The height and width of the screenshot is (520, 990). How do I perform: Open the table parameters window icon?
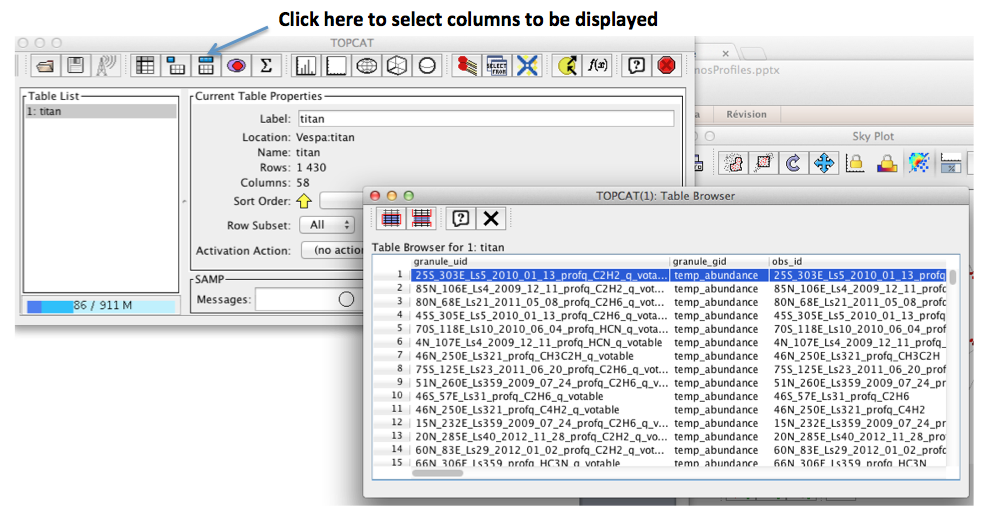point(176,66)
